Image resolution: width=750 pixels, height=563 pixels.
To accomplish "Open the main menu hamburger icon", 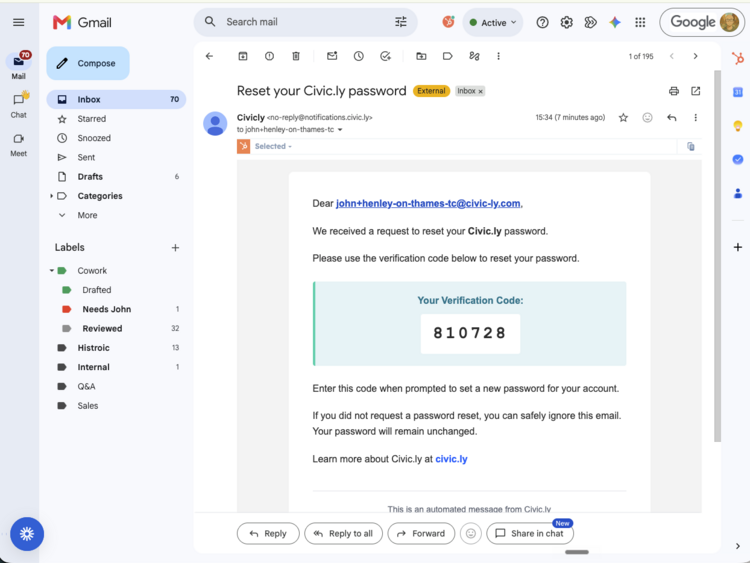I will tap(19, 22).
